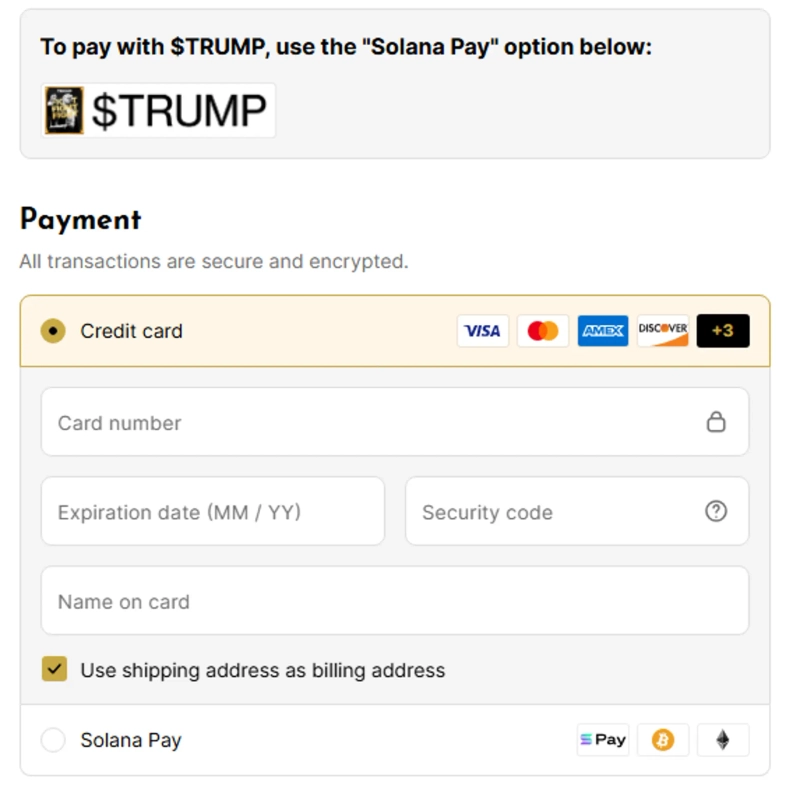Screen dimensions: 800x793
Task: Click the Visa card icon
Action: (483, 331)
